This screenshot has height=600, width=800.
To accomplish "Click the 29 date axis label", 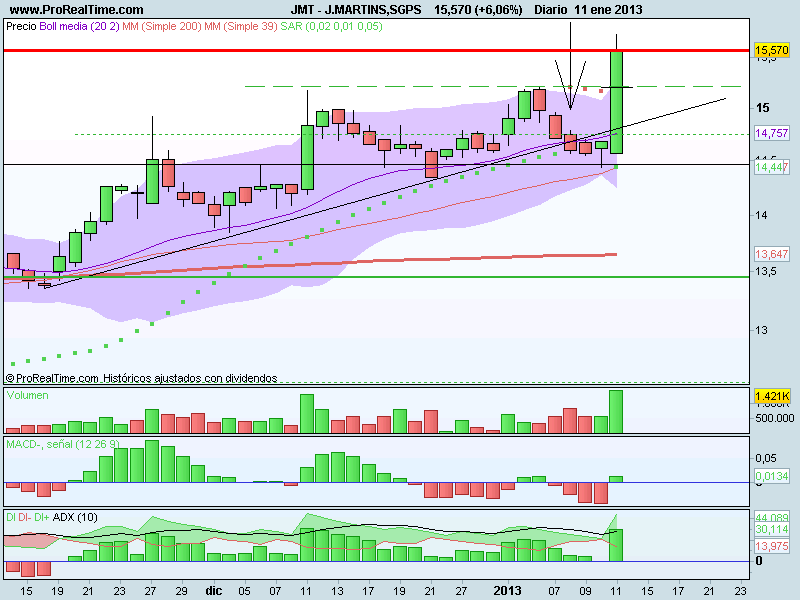I will (x=182, y=591).
